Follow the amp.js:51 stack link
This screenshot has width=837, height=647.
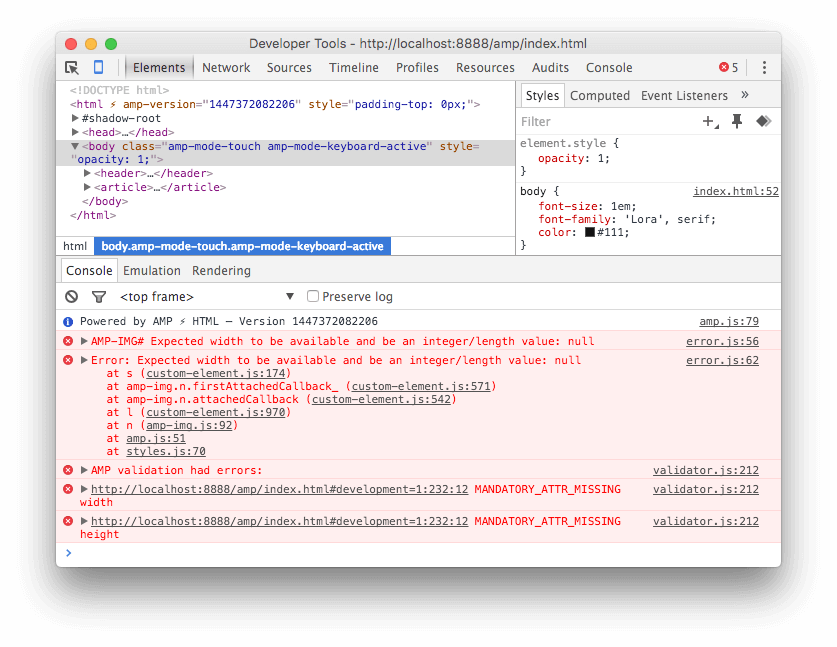(x=156, y=438)
